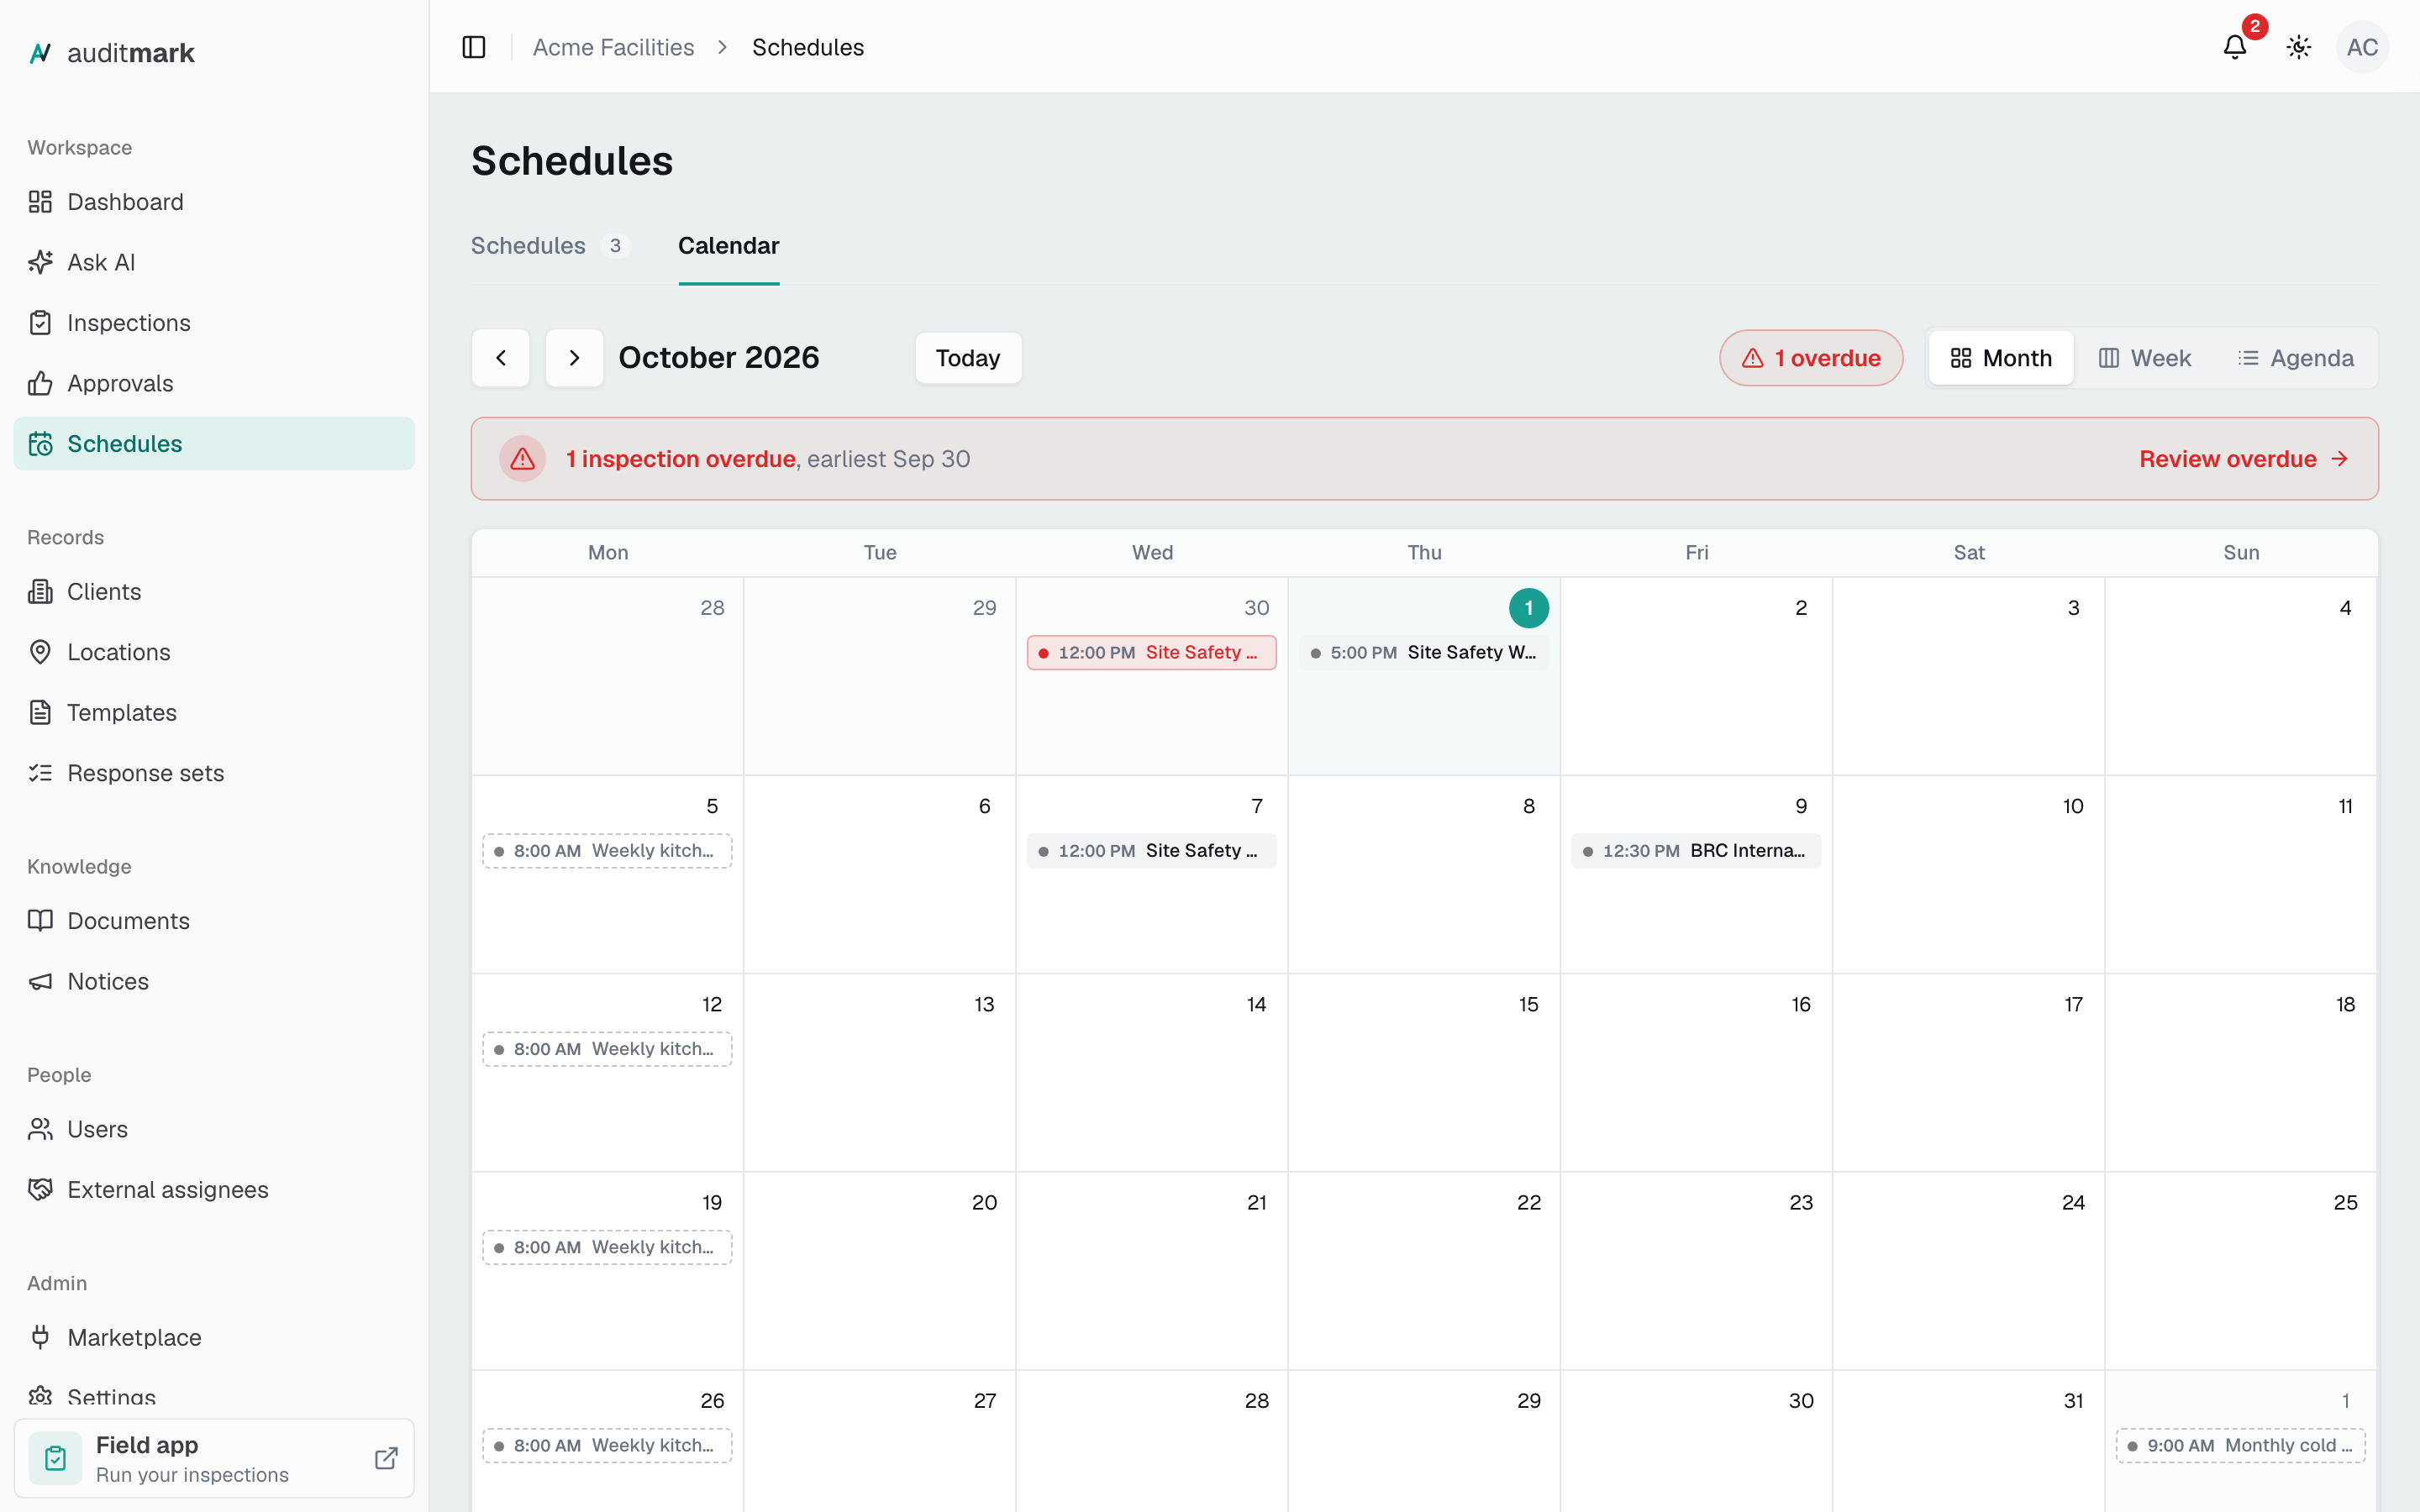
Task: Open Oct 7 12:00 PM Site Safety event
Action: tap(1151, 851)
